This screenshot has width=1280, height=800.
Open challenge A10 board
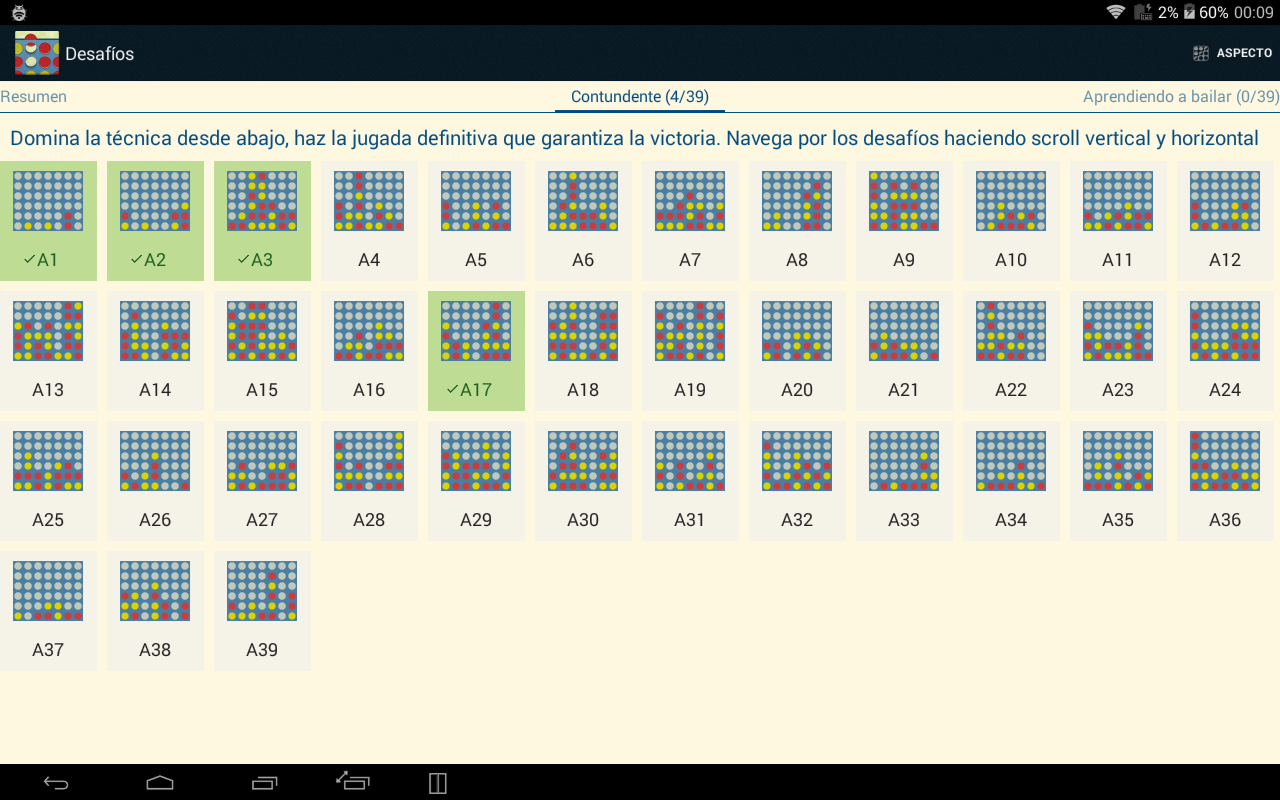[x=1011, y=221]
